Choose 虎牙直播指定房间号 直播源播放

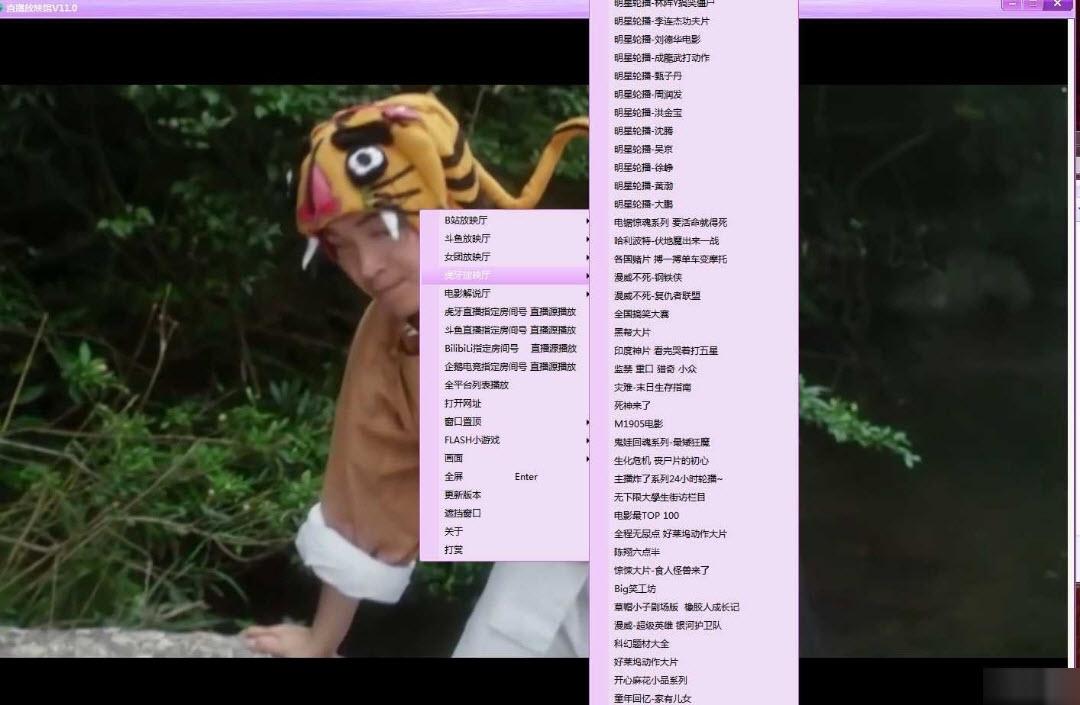point(505,312)
